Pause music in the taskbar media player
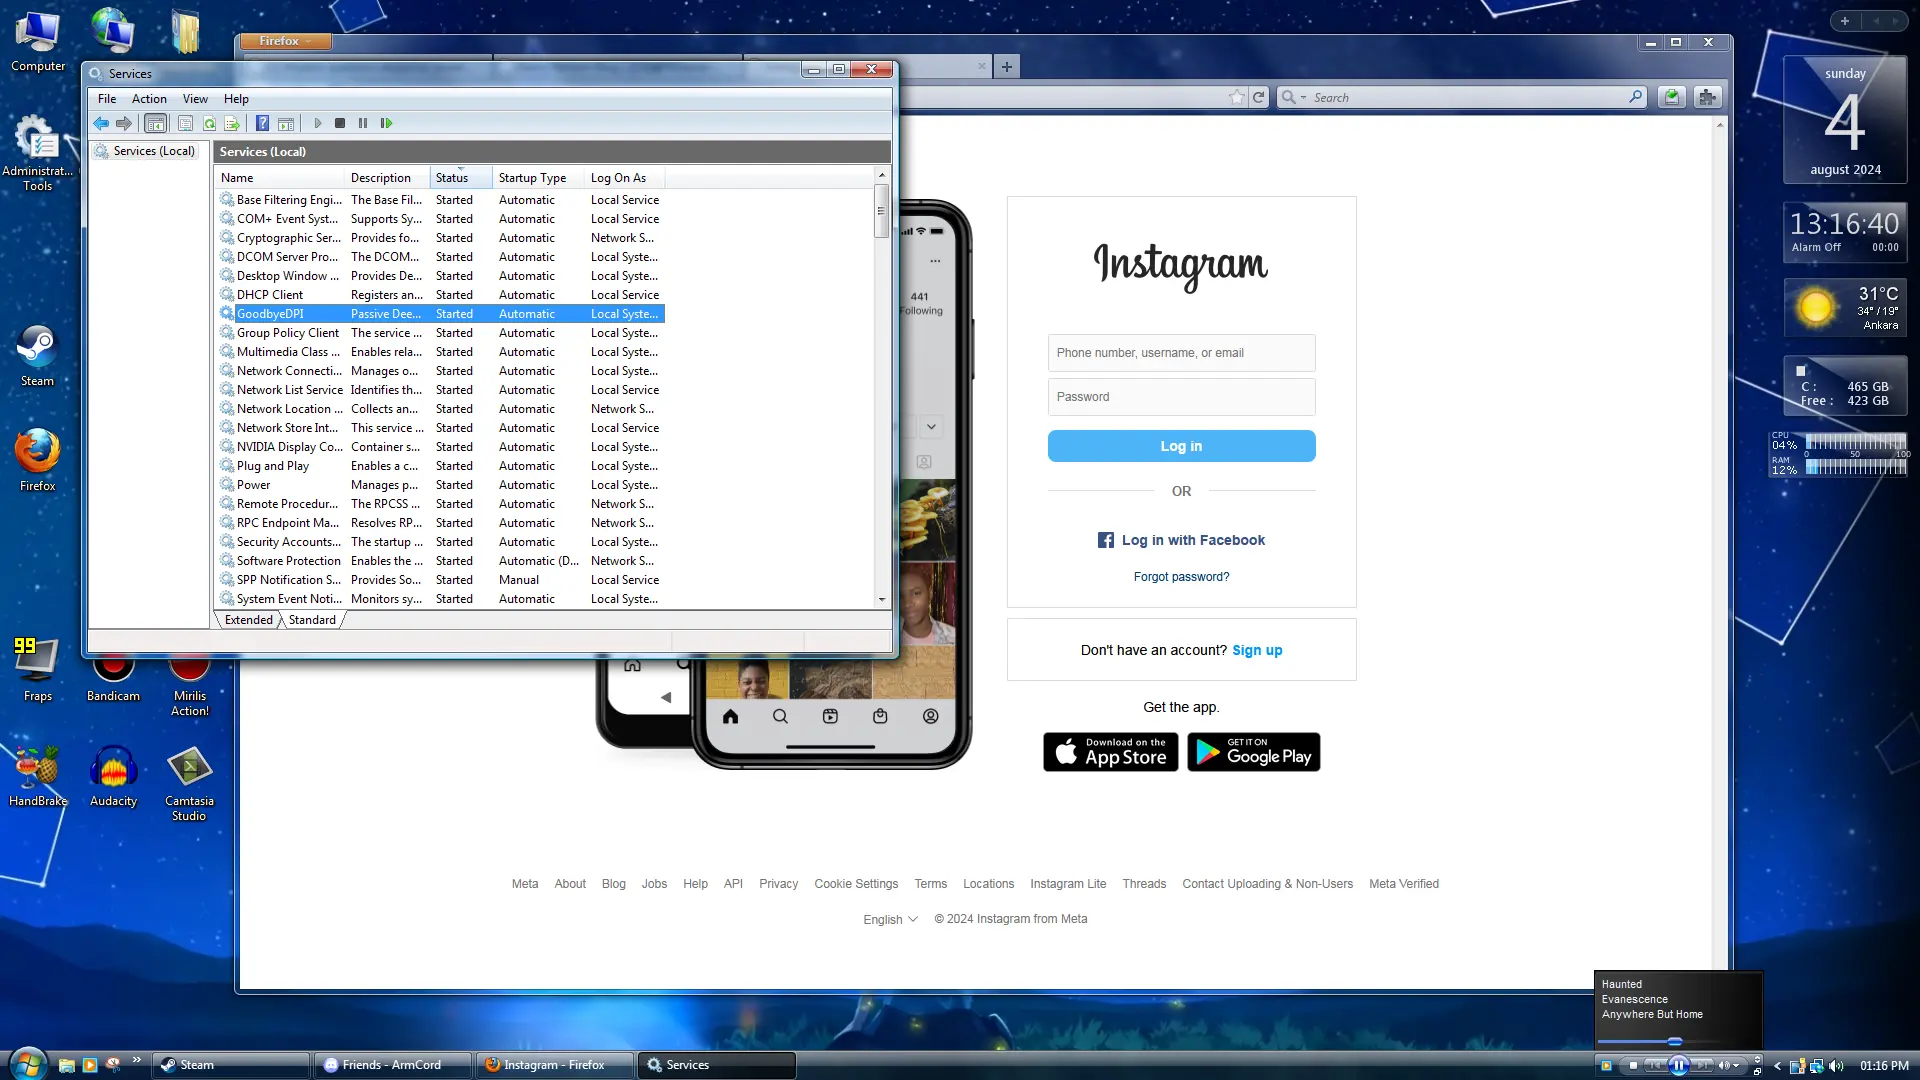 [1679, 1066]
